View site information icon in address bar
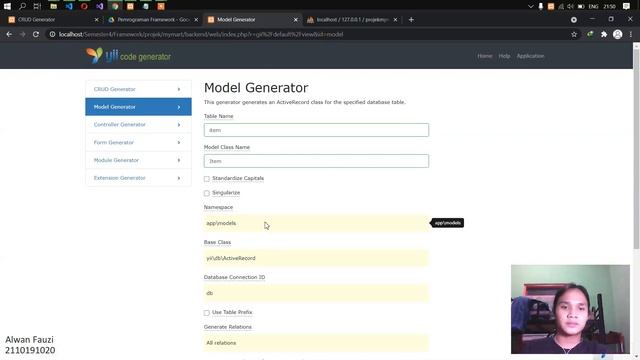640x360 pixels. 52,34
